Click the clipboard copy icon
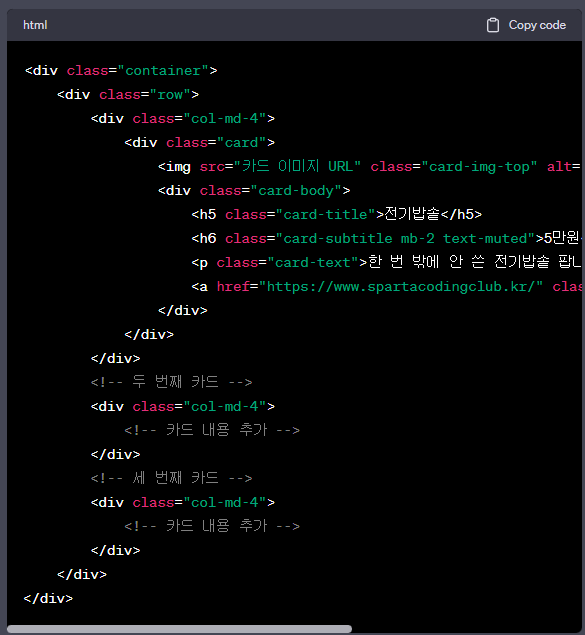This screenshot has height=635, width=585. click(492, 25)
